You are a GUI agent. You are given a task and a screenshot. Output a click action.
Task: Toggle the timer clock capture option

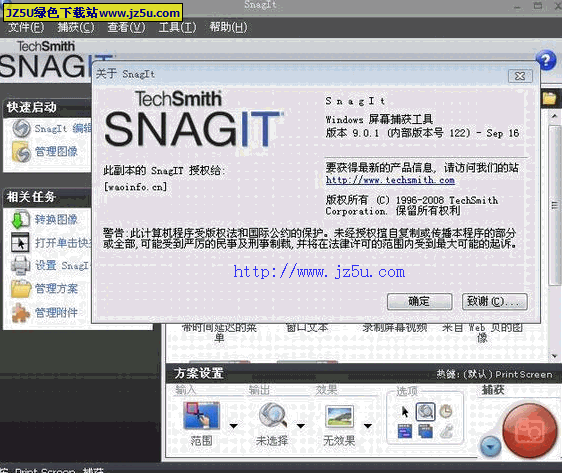tap(446, 411)
